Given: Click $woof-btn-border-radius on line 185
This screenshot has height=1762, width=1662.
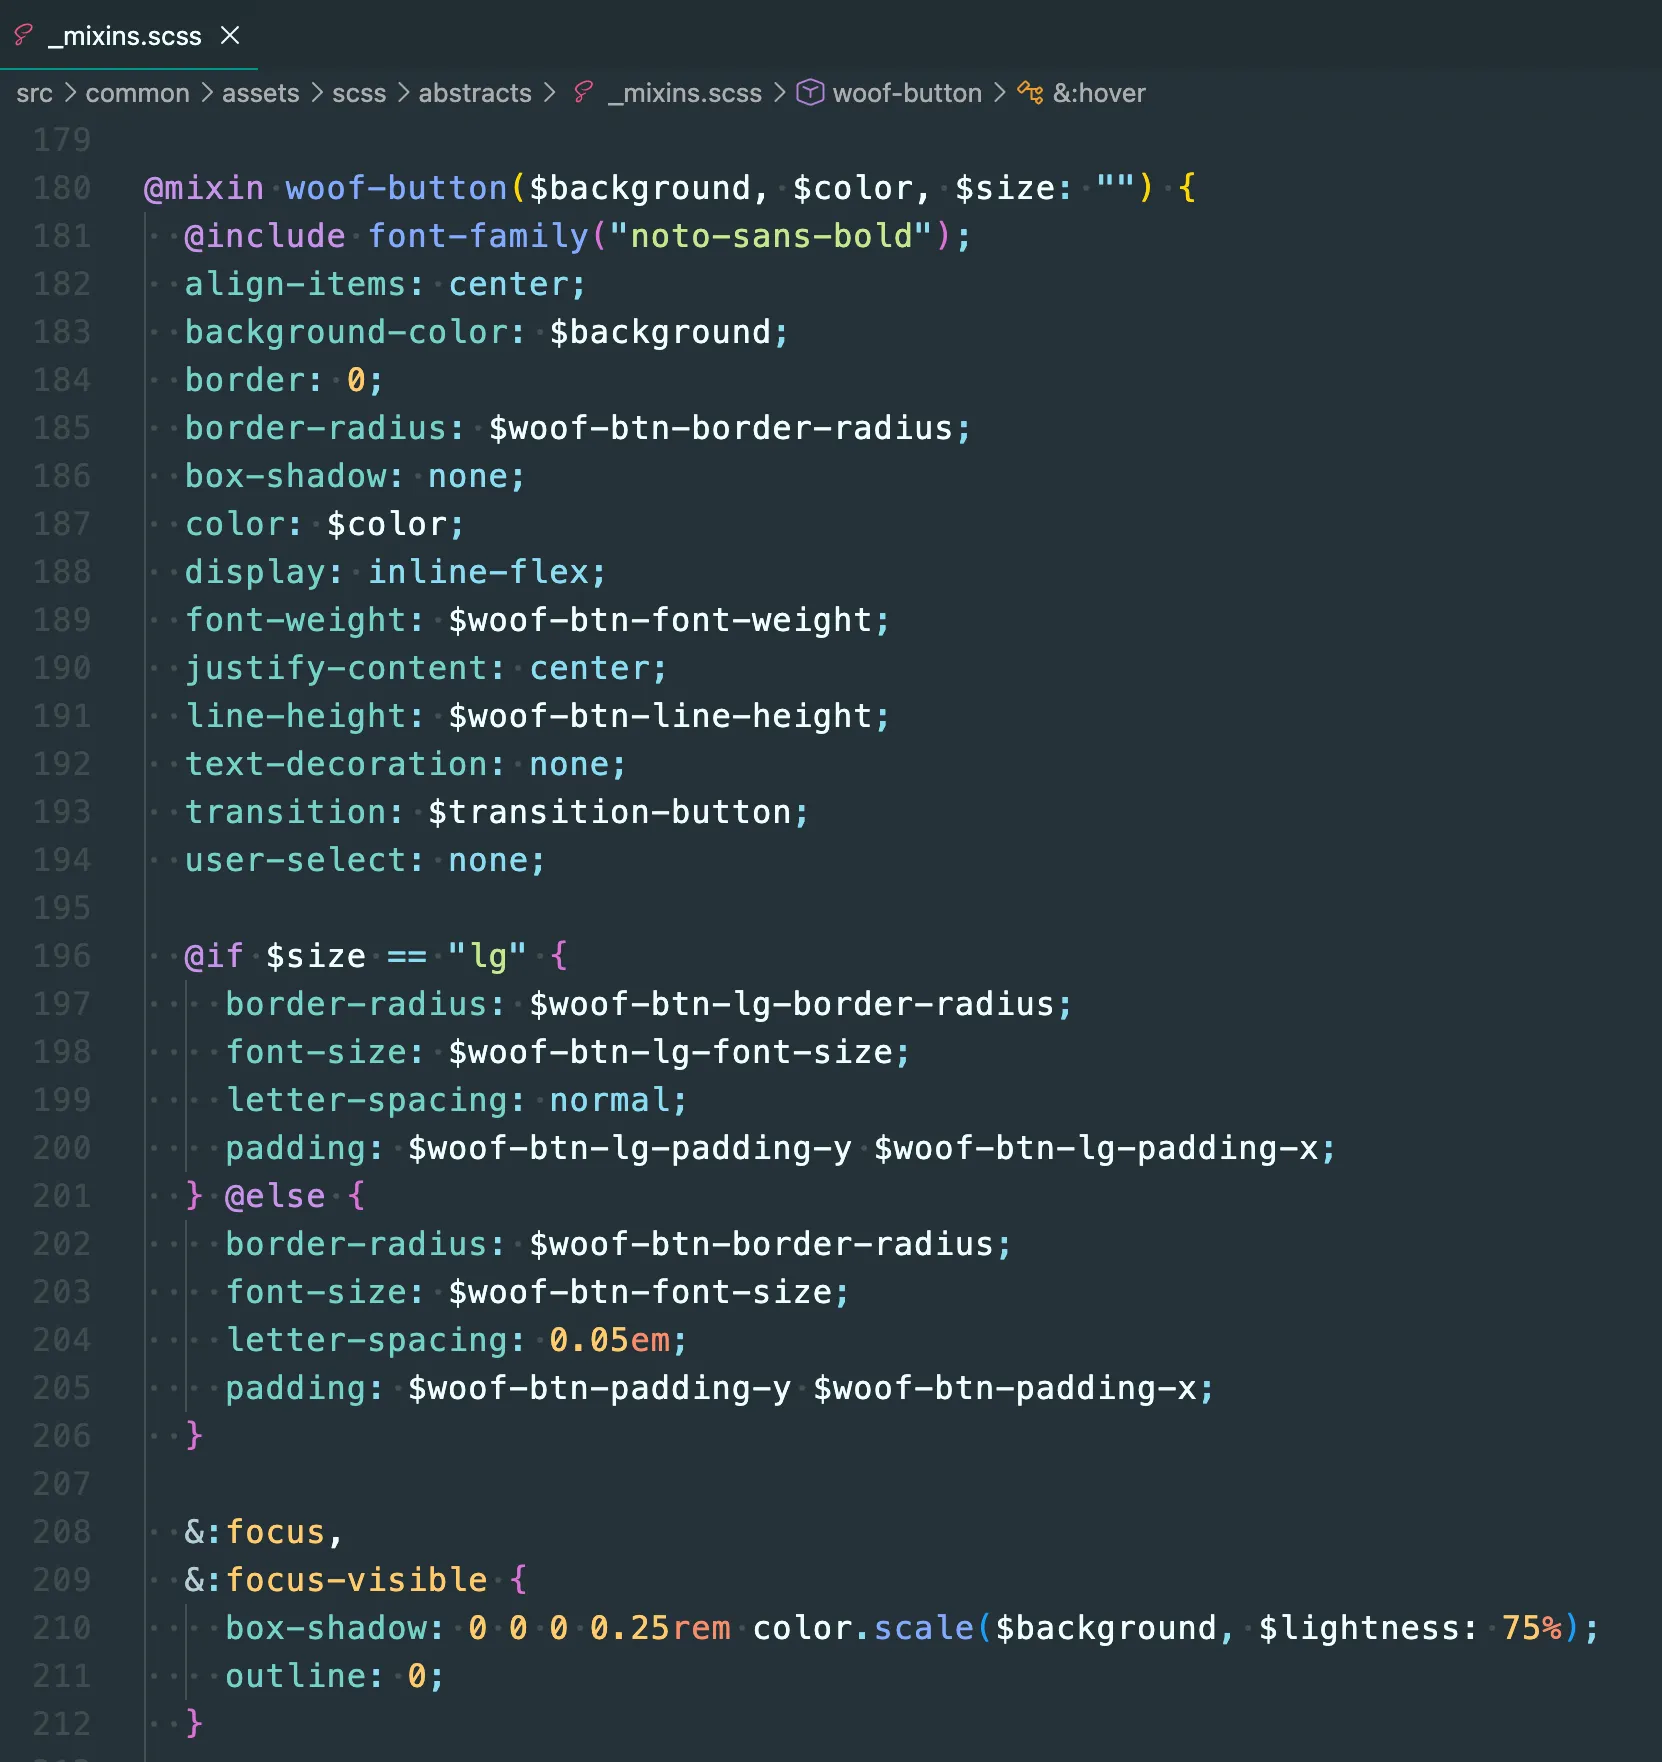Looking at the screenshot, I should coord(721,428).
